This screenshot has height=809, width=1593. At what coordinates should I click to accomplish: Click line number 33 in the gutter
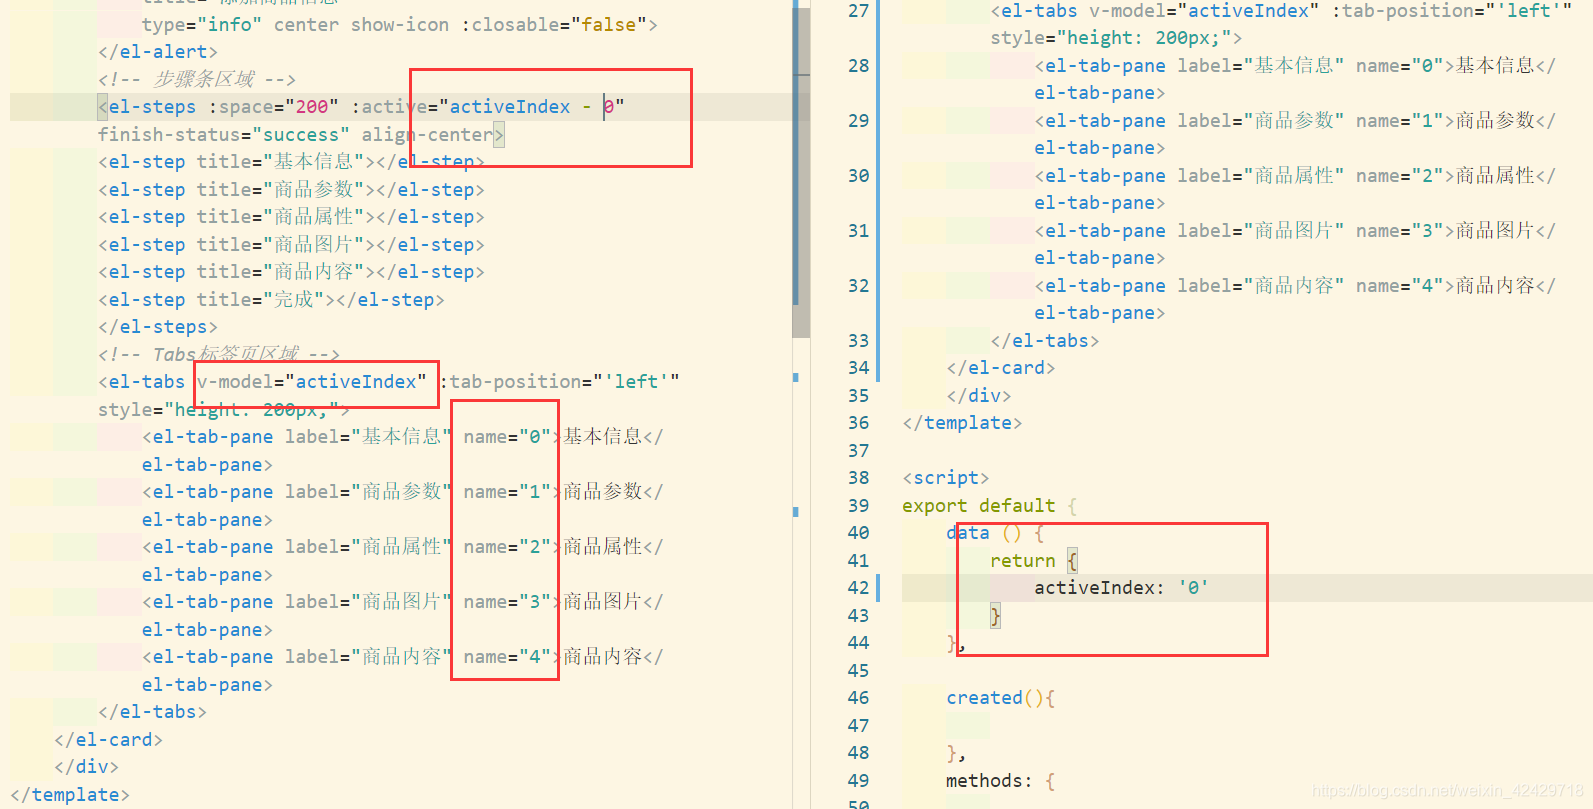pyautogui.click(x=858, y=341)
